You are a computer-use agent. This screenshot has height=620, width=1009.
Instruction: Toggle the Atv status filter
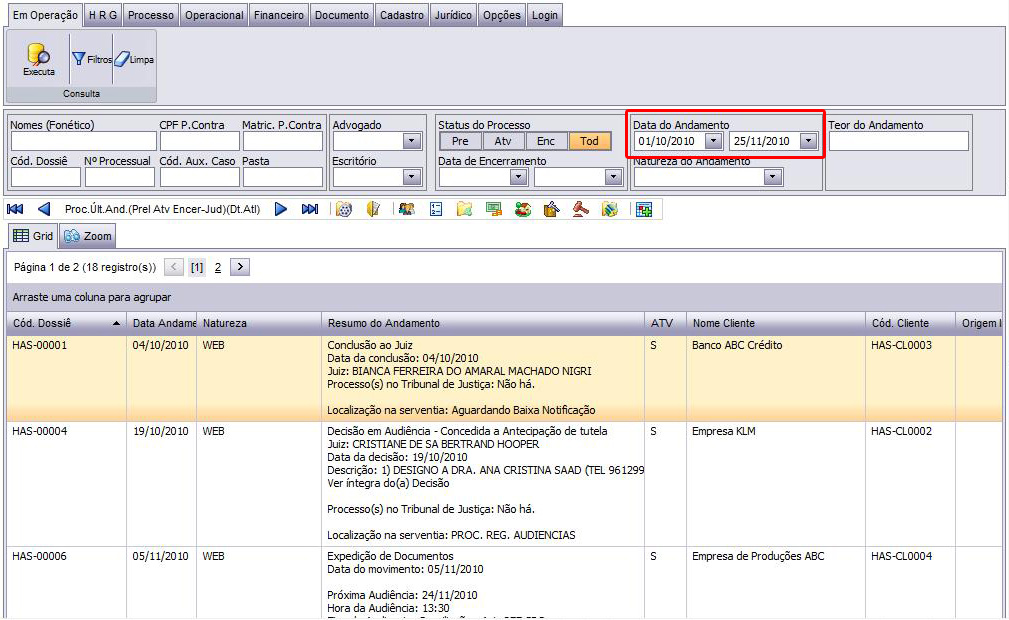pyautogui.click(x=503, y=141)
